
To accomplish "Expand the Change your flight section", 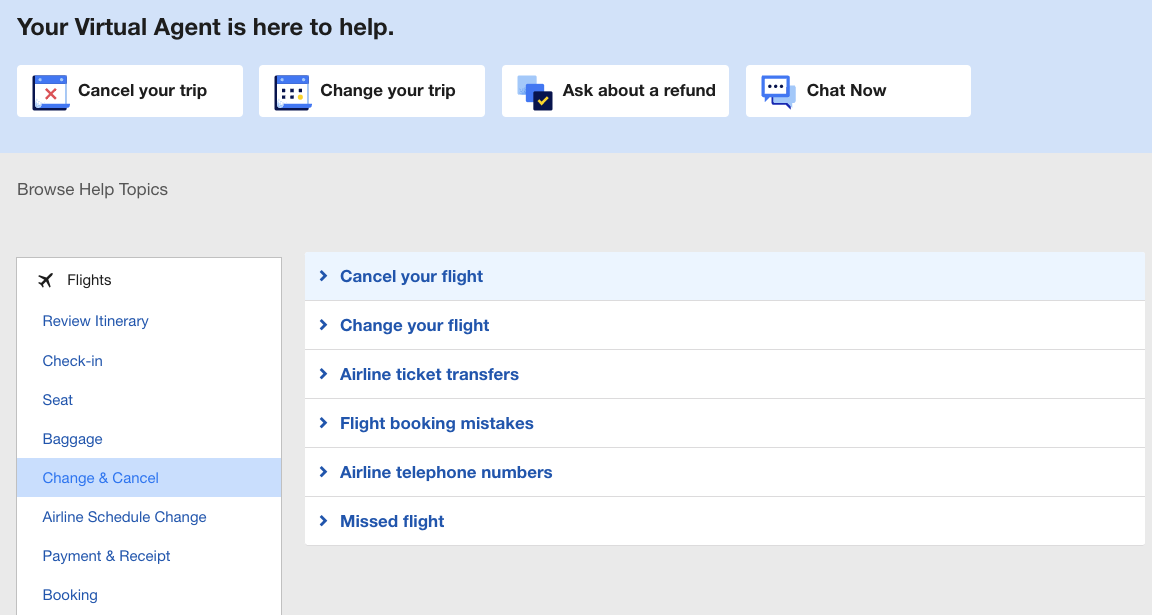I will 414,325.
